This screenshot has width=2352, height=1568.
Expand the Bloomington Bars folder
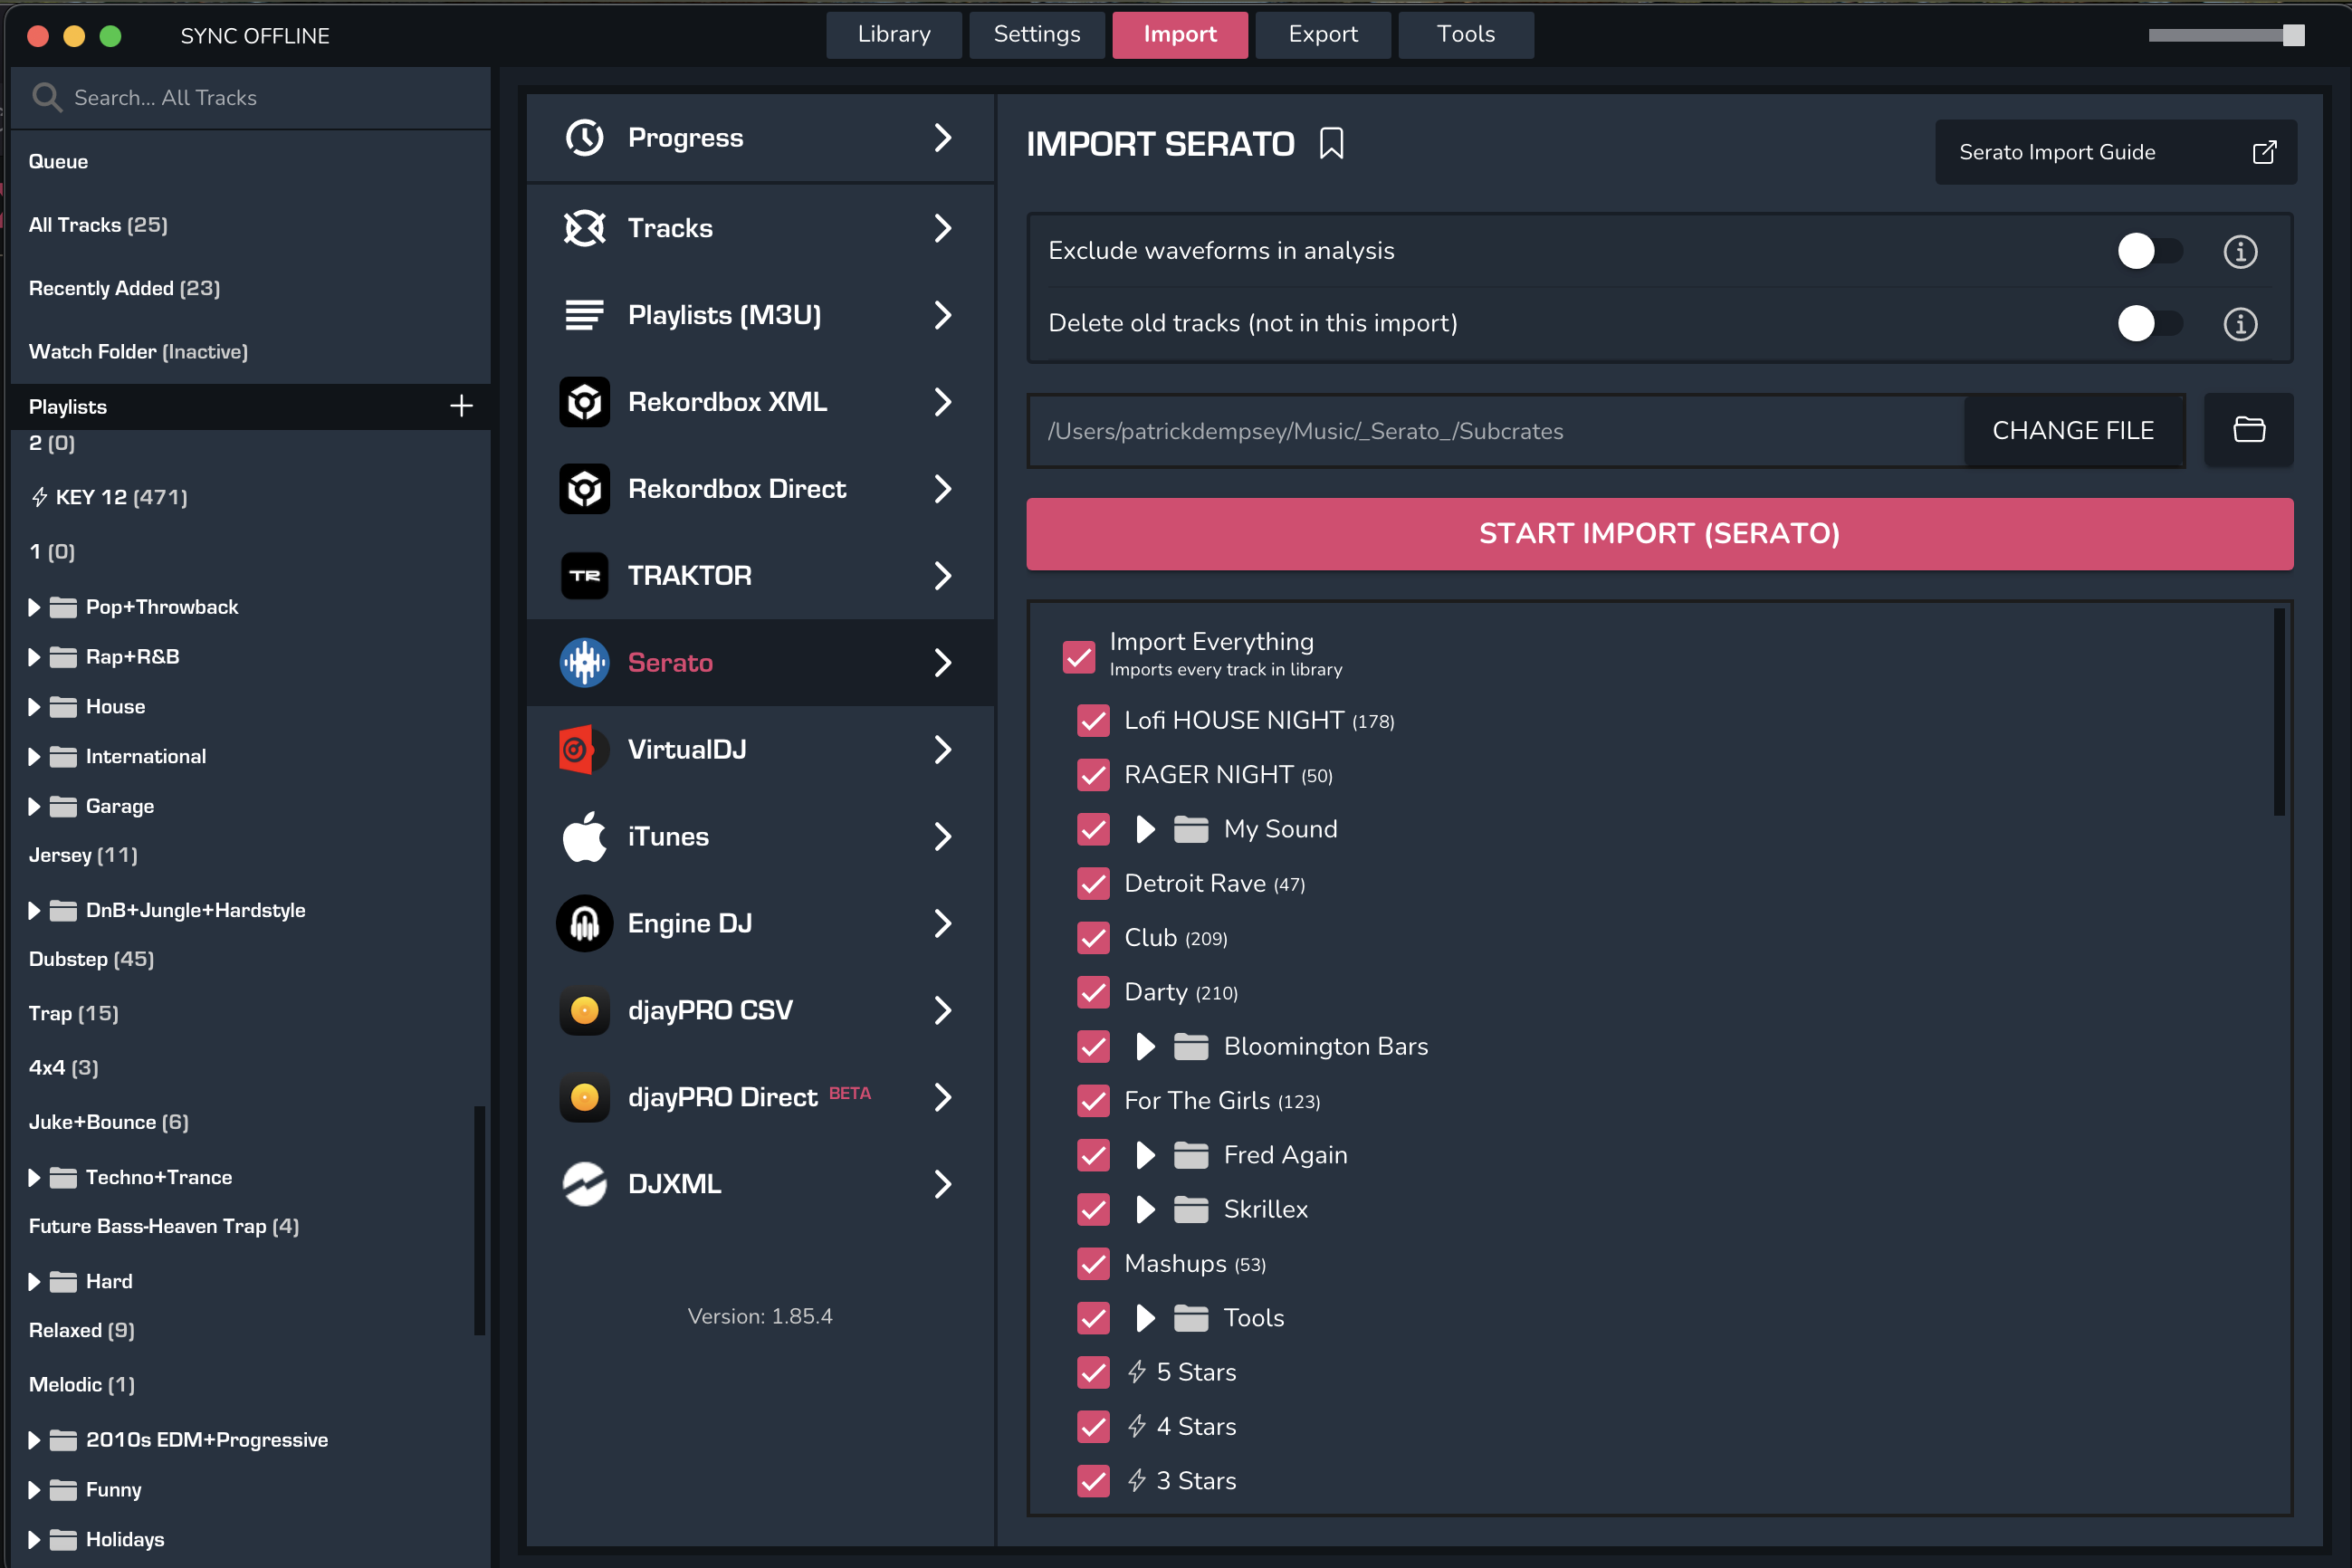1145,1047
